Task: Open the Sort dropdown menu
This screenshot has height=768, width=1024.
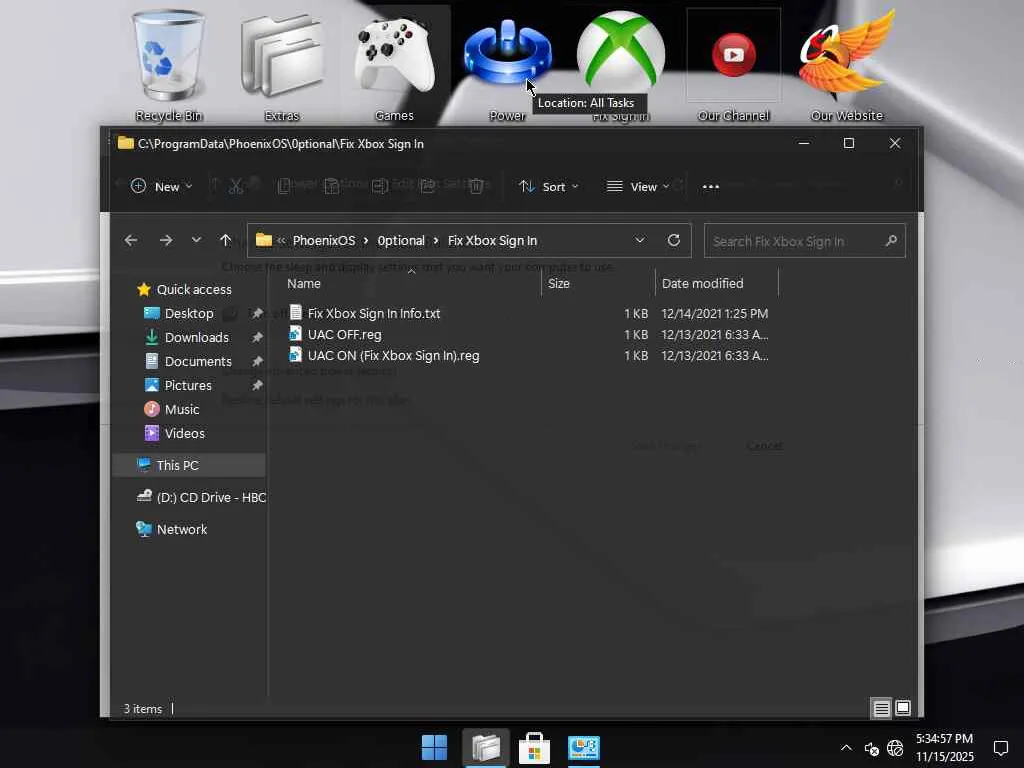Action: (x=549, y=187)
